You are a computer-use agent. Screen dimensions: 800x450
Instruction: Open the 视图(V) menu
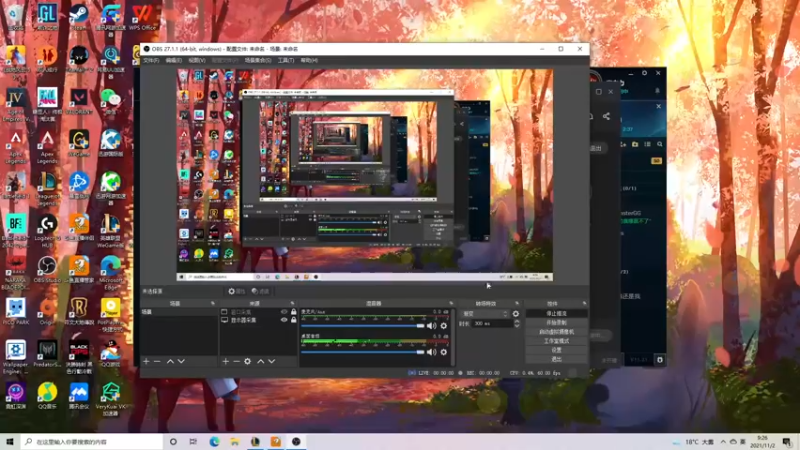coord(197,60)
